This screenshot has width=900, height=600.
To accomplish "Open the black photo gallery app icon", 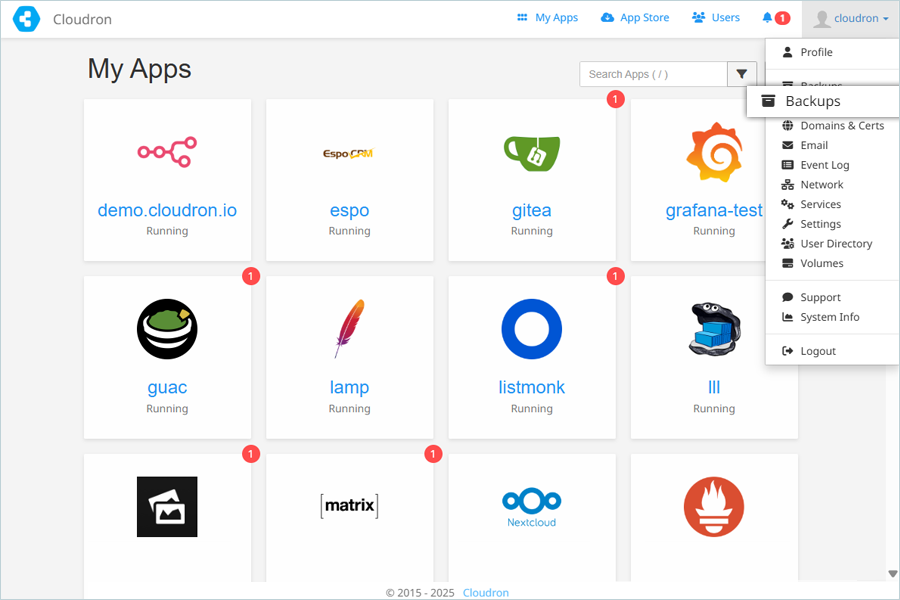I will [167, 507].
